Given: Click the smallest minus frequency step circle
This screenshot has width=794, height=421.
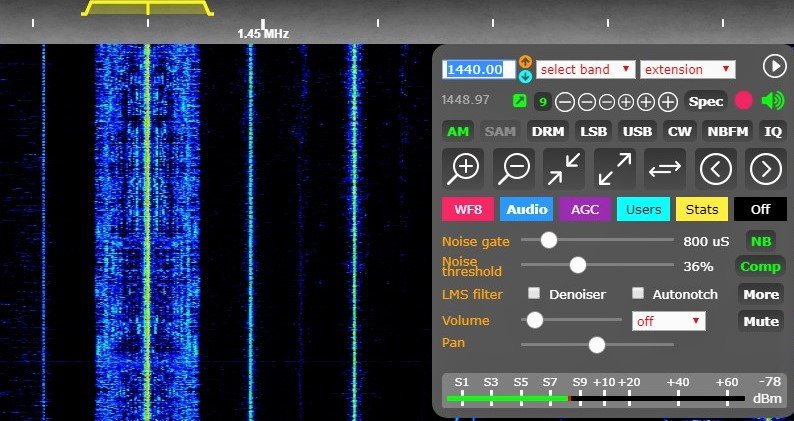Looking at the screenshot, I should pos(607,102).
